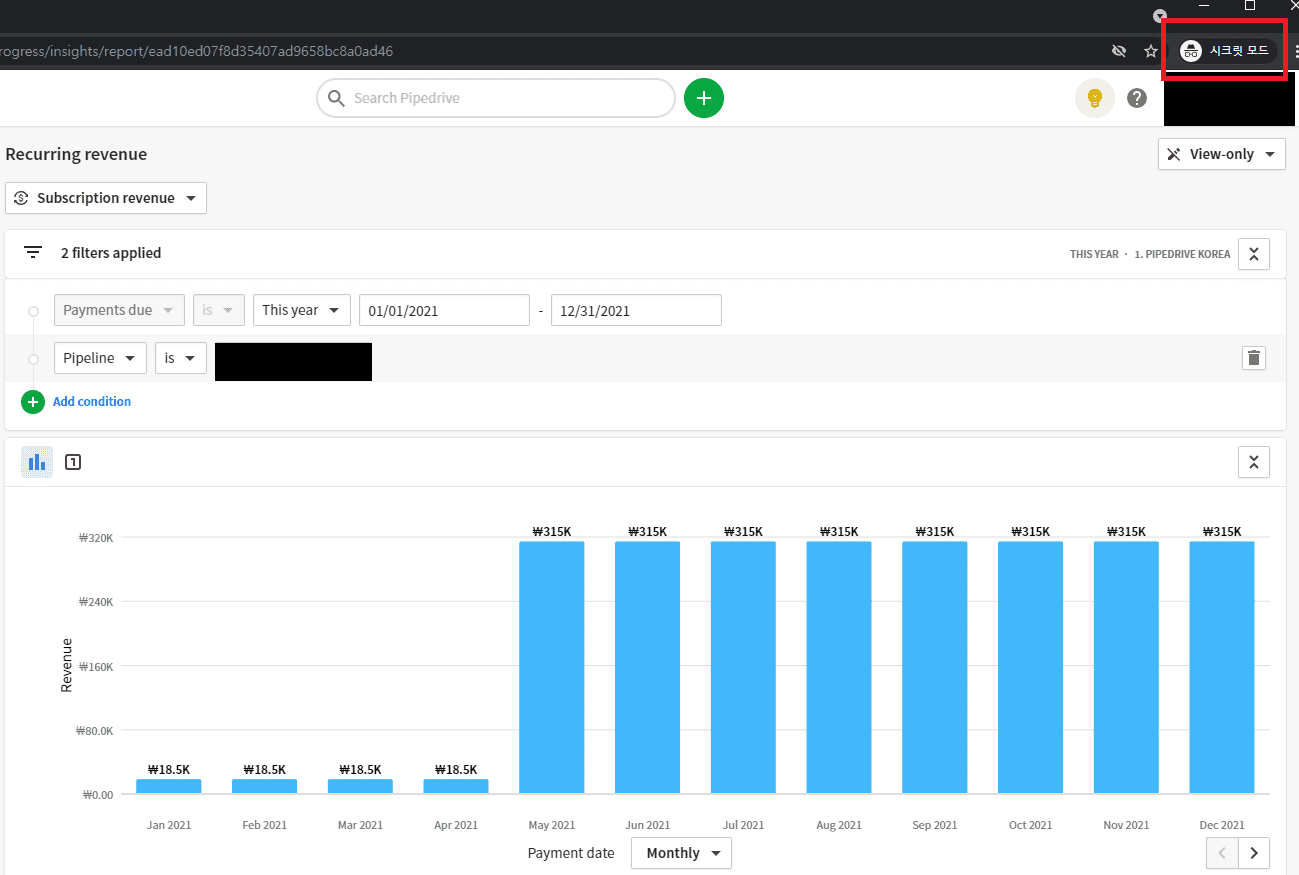
Task: Change the Monthly interval dropdown
Action: coord(682,853)
